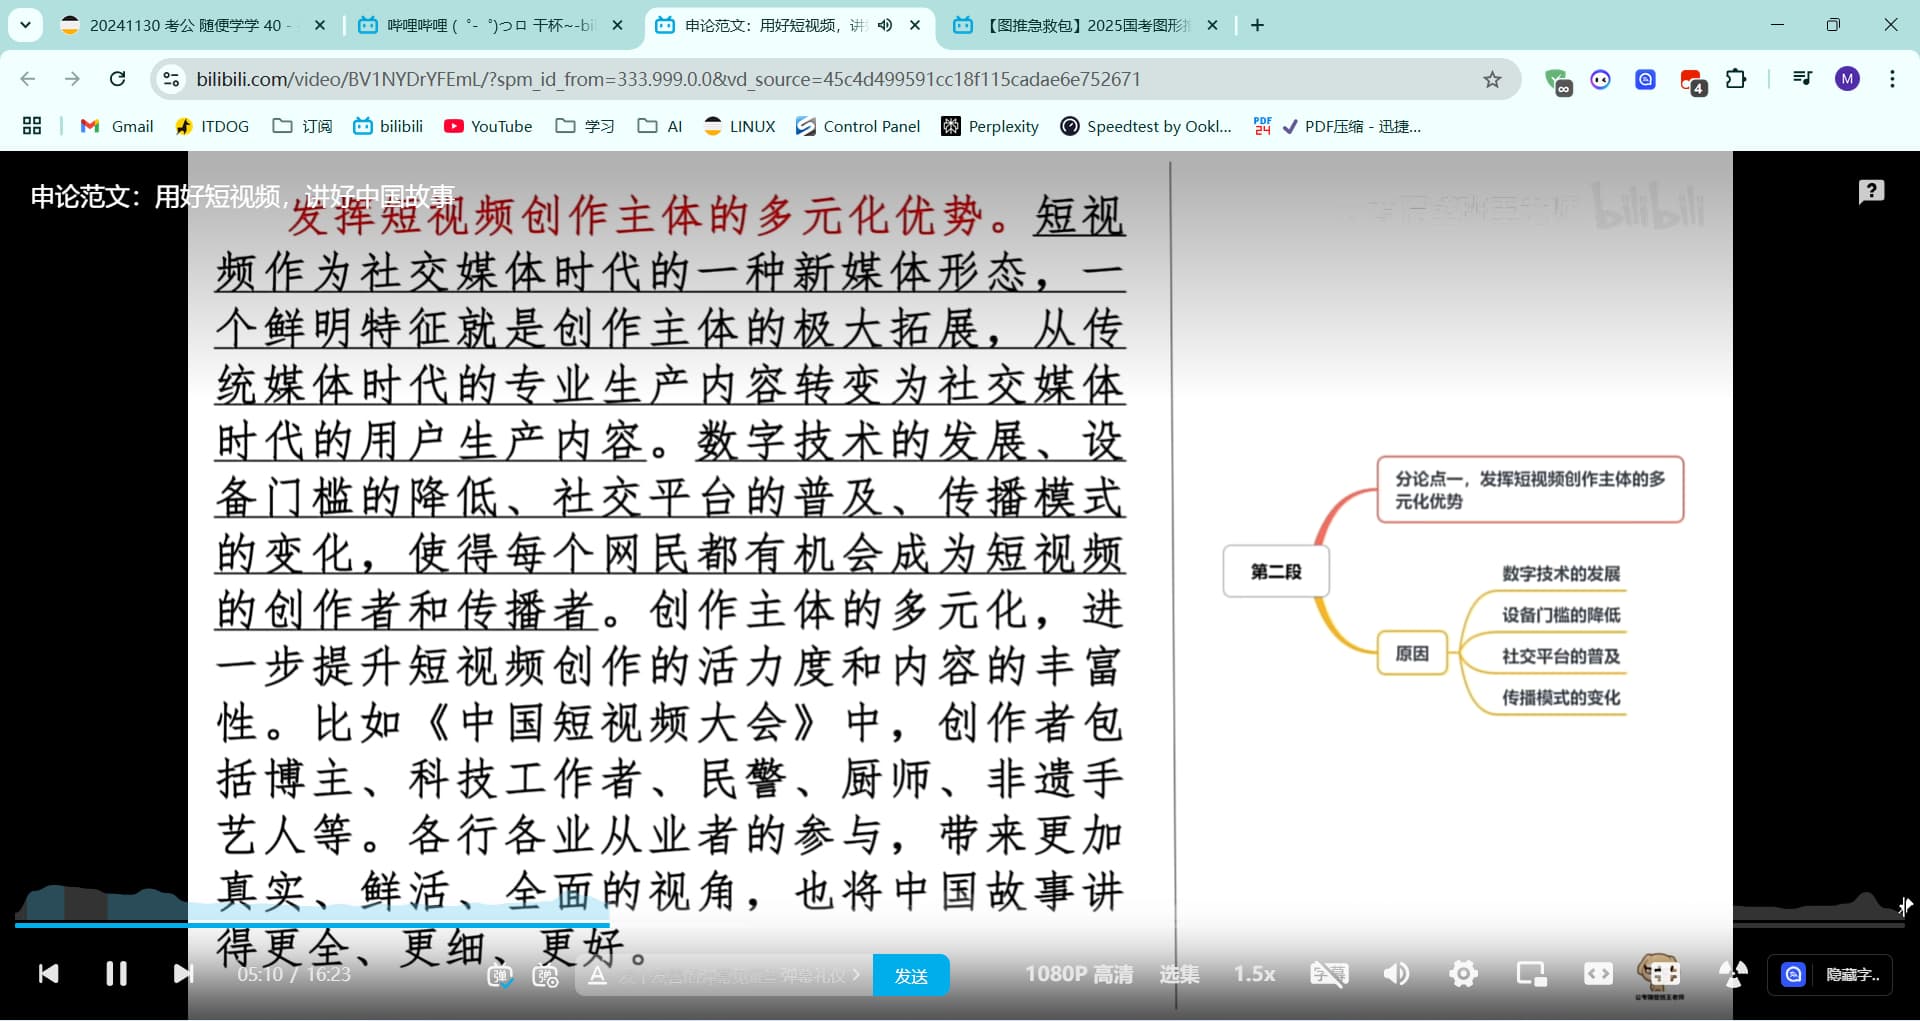The image size is (1920, 1021).
Task: Click the address bar URL field
Action: pos(820,79)
